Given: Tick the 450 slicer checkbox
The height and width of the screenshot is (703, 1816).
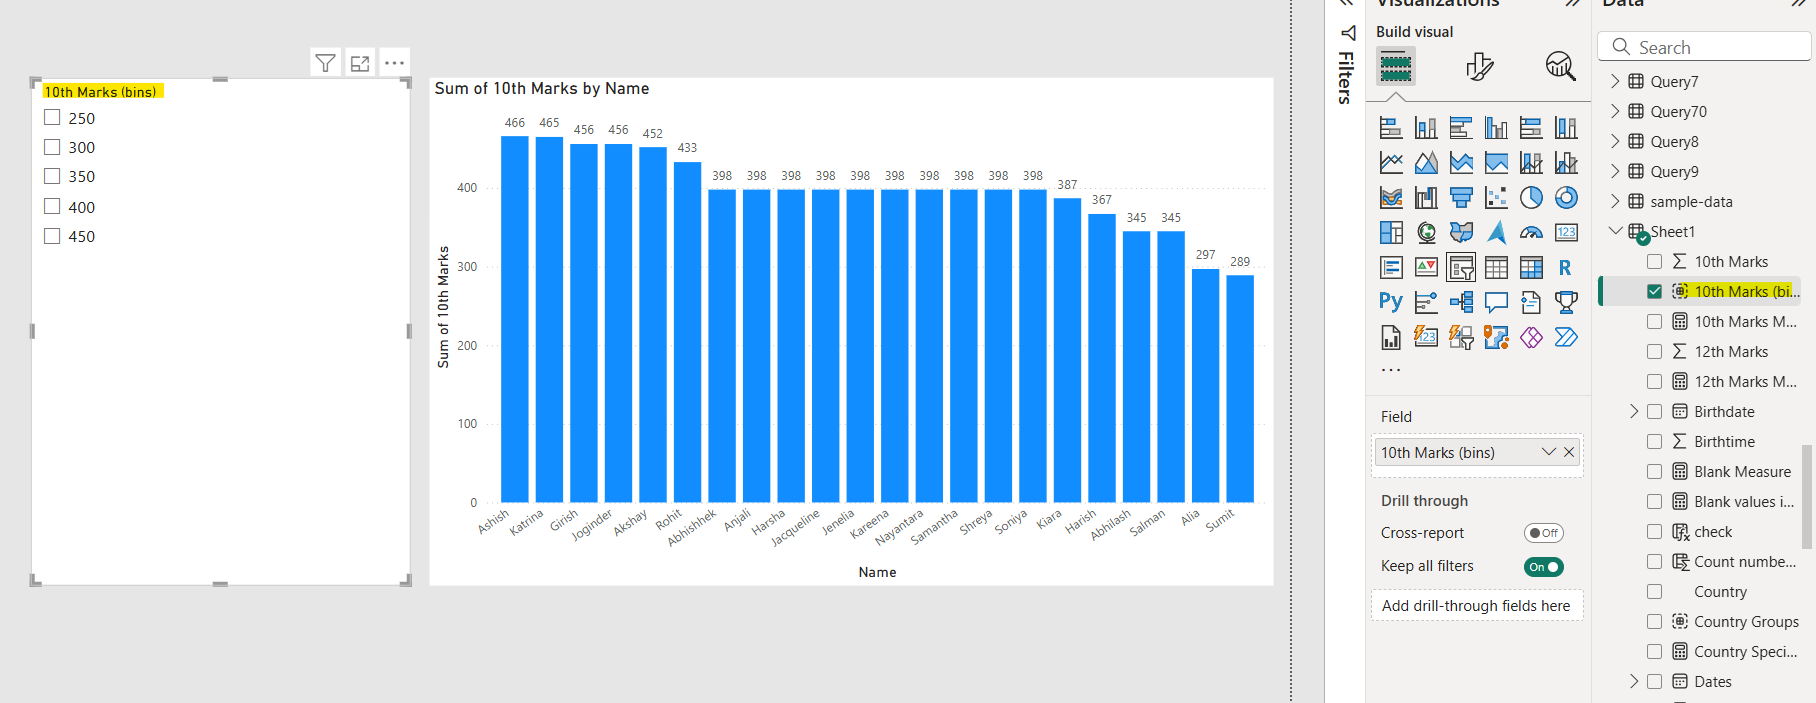Looking at the screenshot, I should coord(53,236).
